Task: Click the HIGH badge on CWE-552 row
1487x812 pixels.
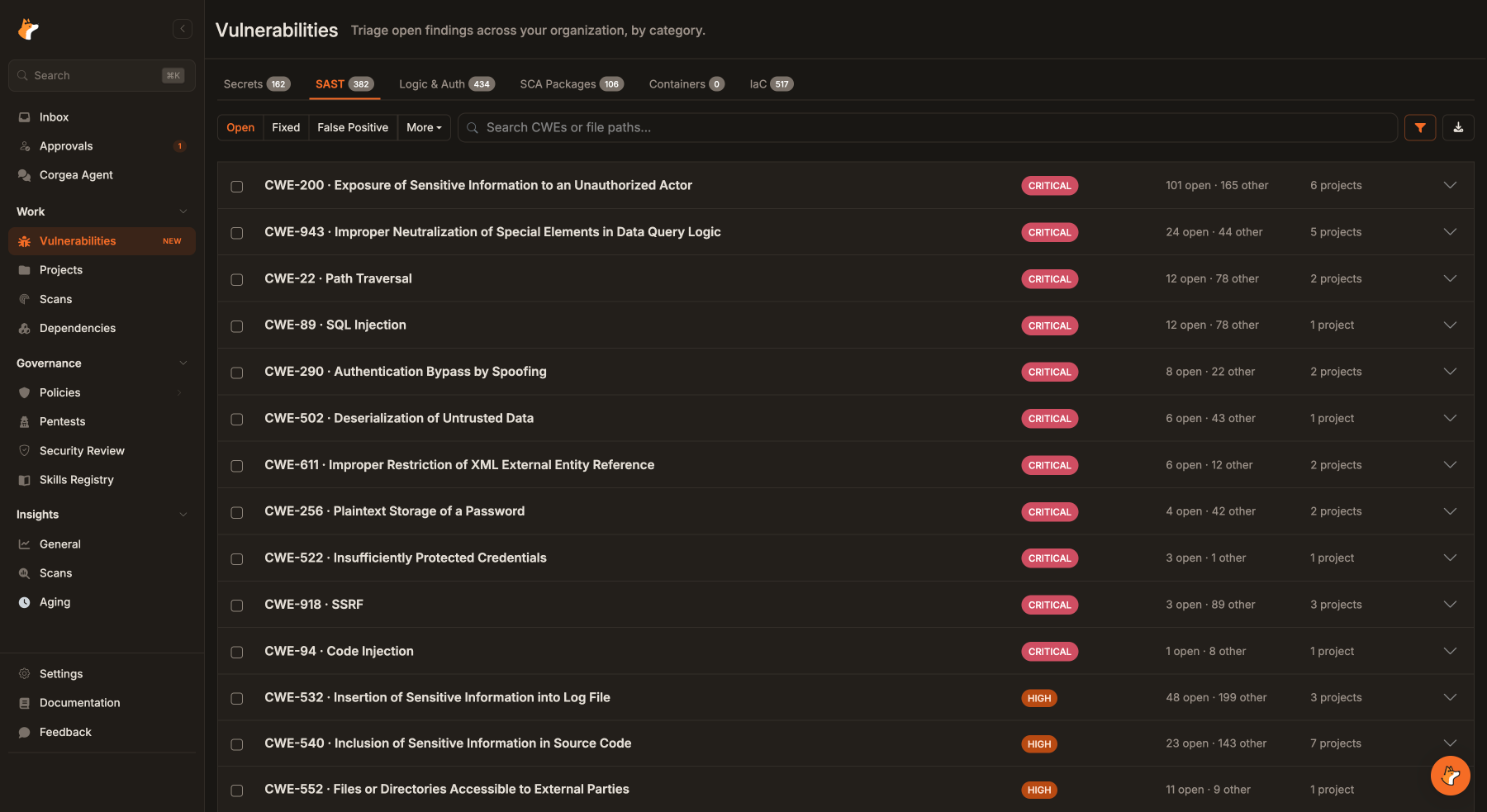Action: (1039, 790)
